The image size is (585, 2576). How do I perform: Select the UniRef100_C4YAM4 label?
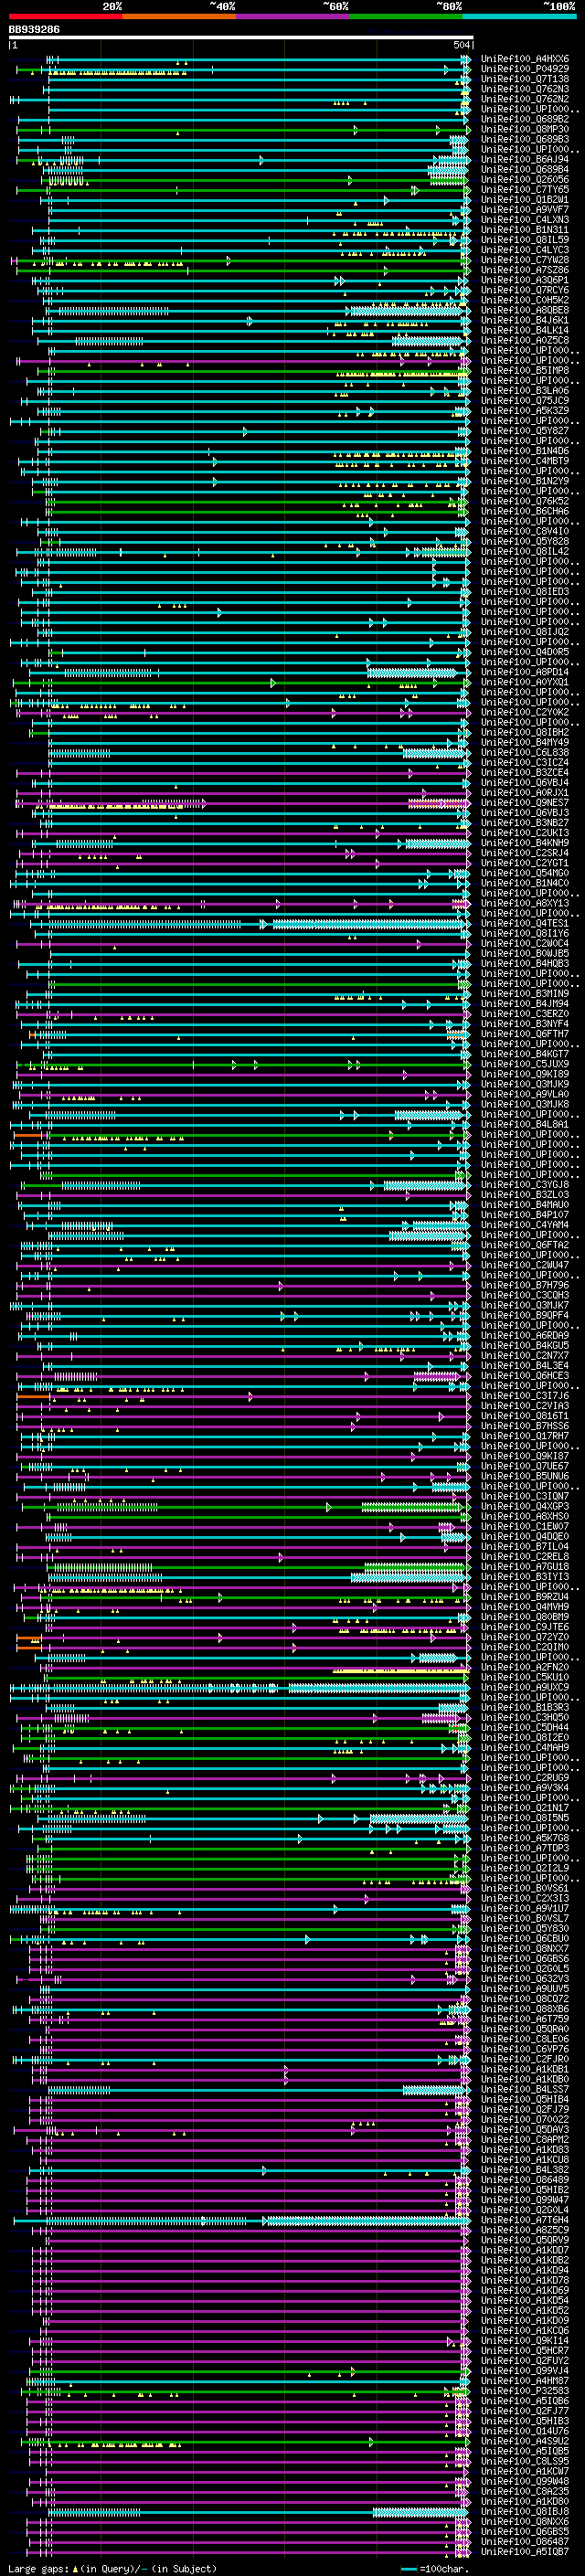click(x=525, y=1225)
